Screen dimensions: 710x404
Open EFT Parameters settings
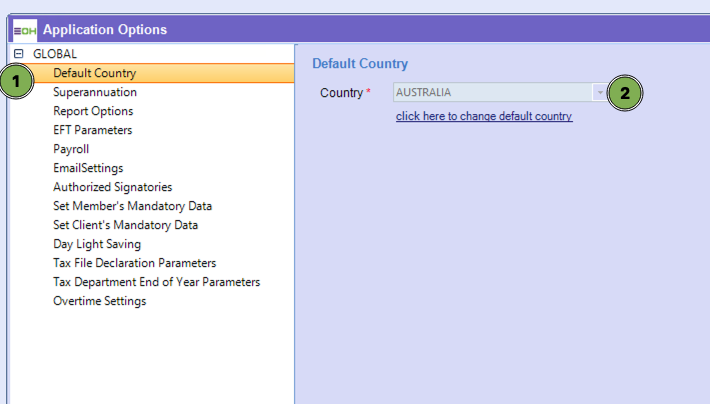(x=92, y=130)
